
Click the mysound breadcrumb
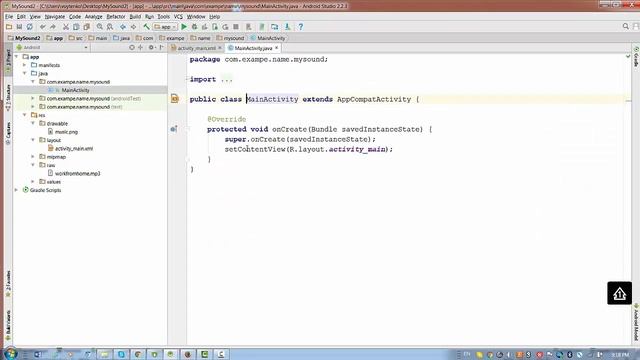230,38
